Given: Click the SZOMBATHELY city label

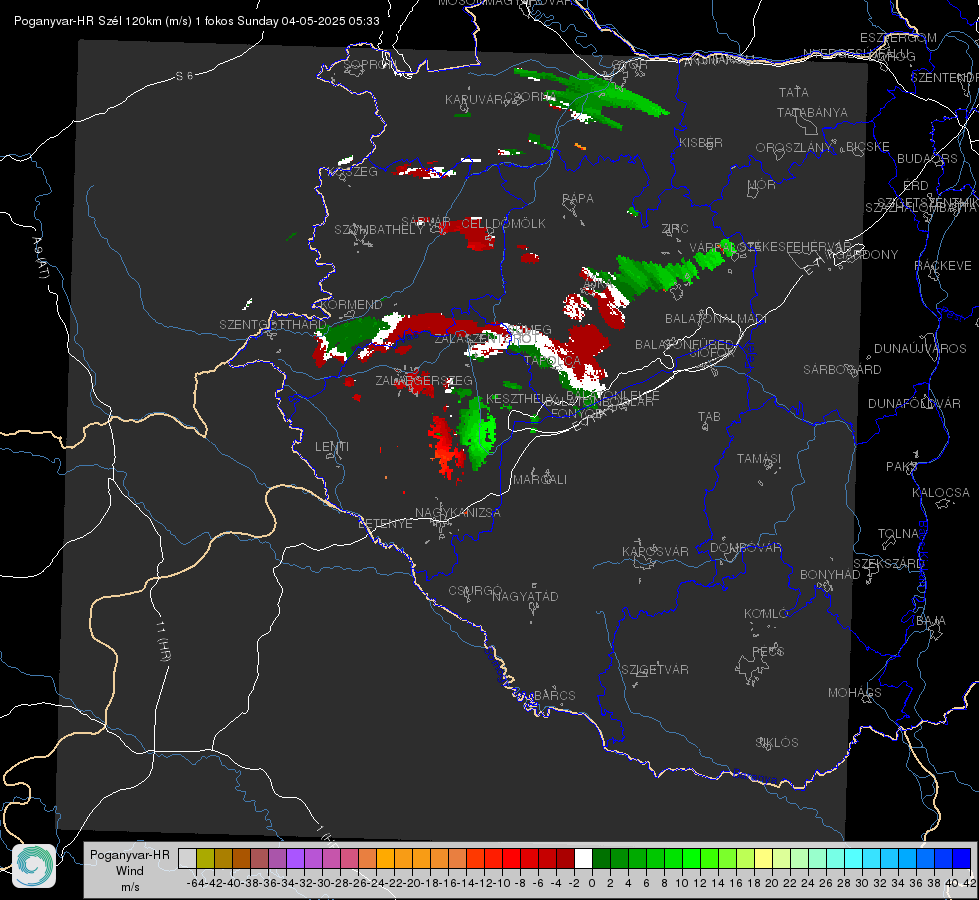Looking at the screenshot, I should pyautogui.click(x=379, y=230).
